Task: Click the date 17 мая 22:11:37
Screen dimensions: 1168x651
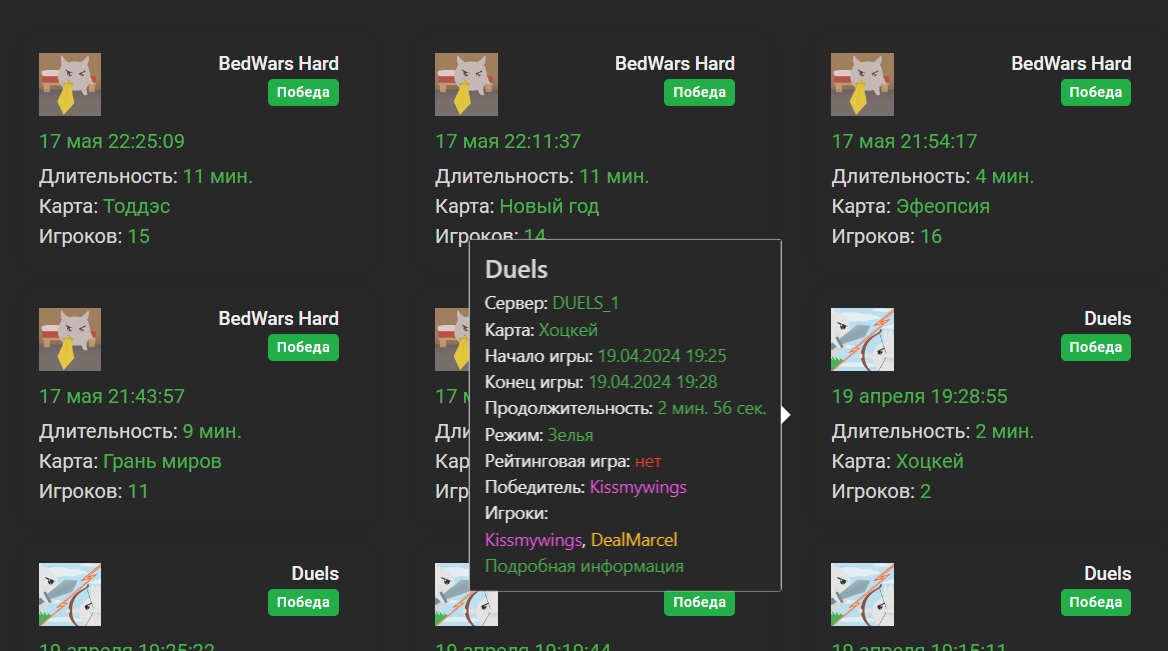Action: [x=507, y=141]
